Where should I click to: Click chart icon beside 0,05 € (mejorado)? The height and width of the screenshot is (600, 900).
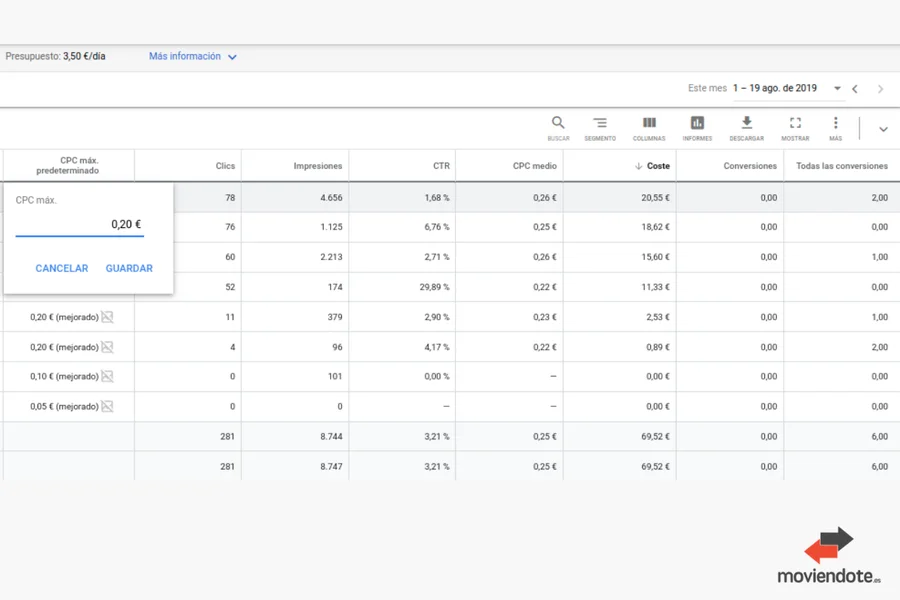(x=107, y=407)
